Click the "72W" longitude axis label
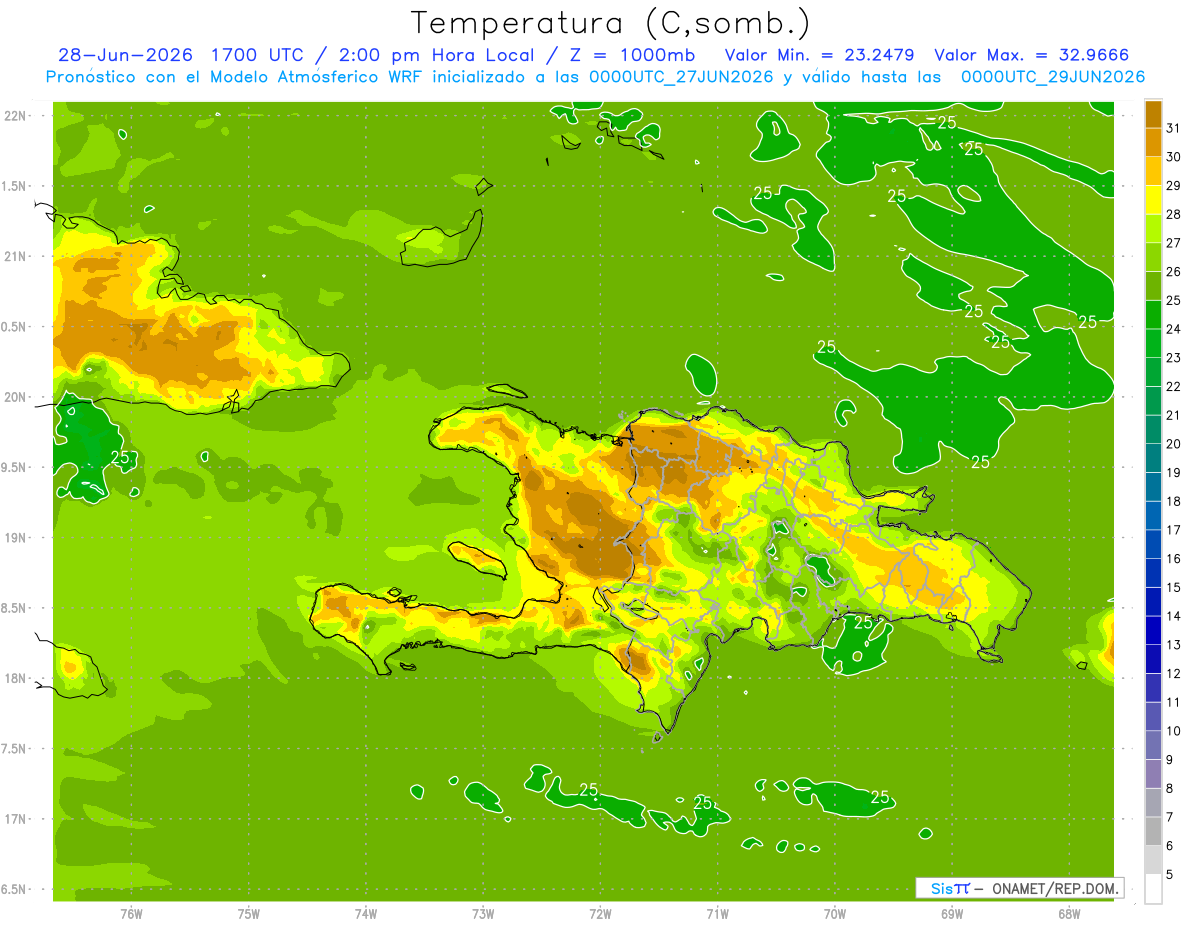 point(601,914)
